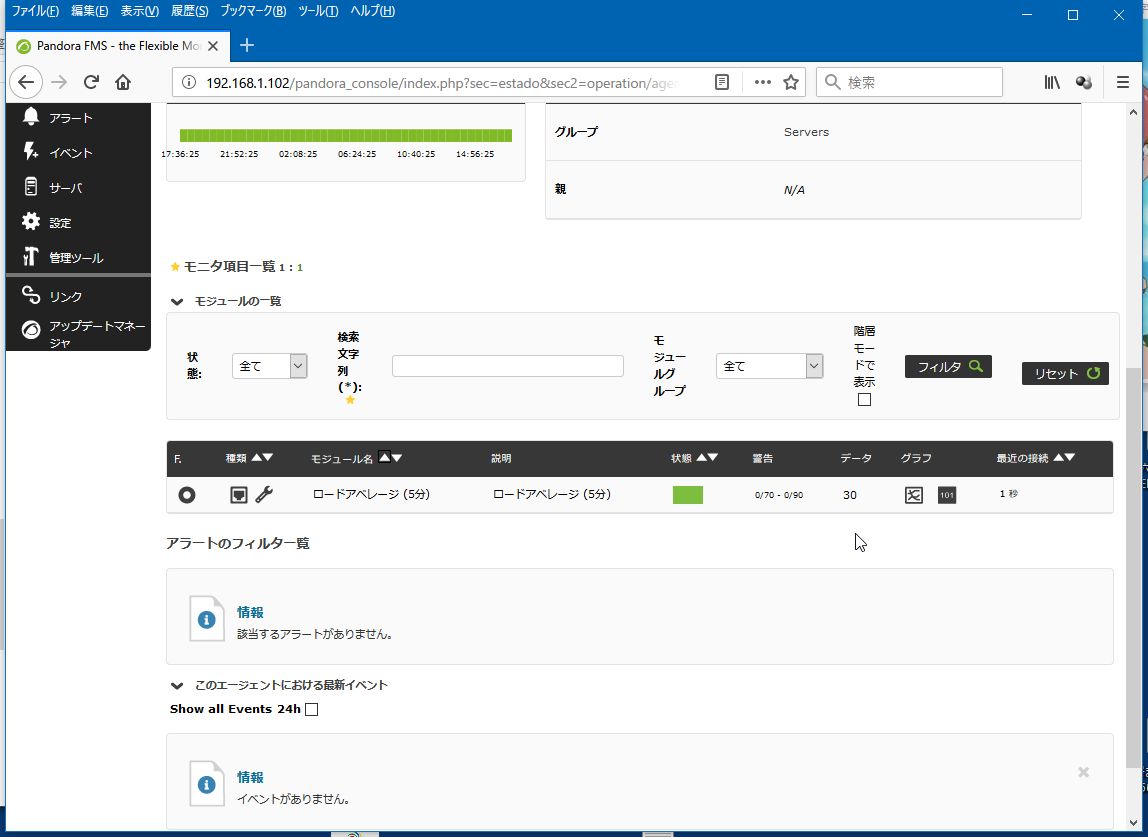Click the force-check circle icon in module row
1148x837 pixels.
tap(187, 495)
